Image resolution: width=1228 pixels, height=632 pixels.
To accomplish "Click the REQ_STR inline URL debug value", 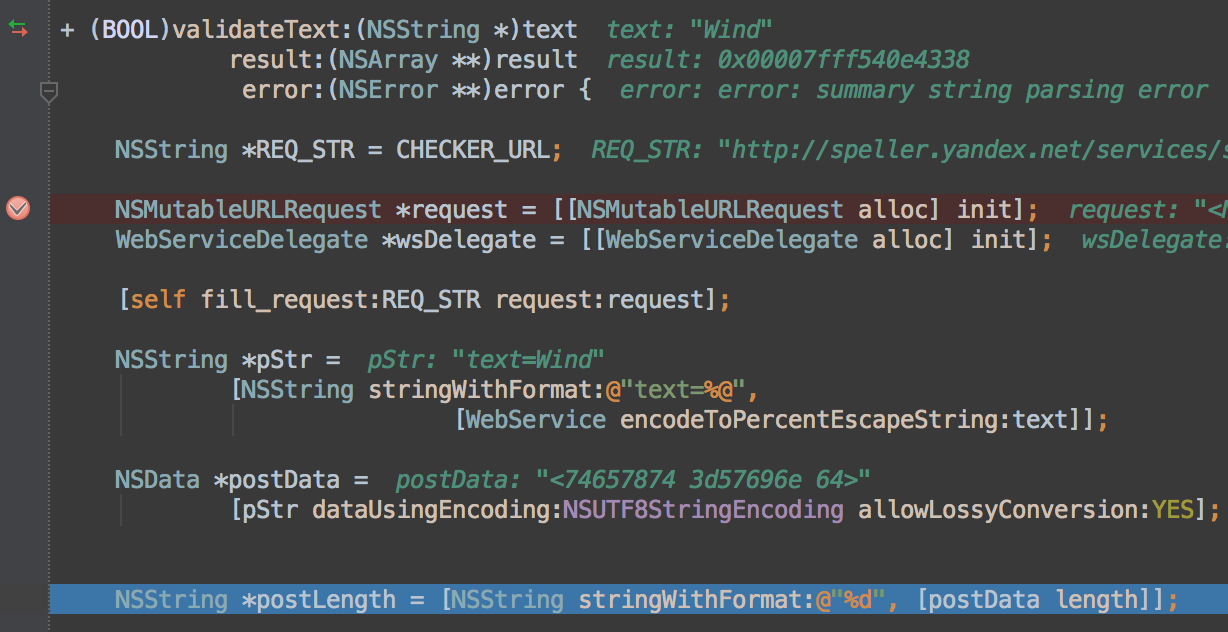I will point(909,150).
